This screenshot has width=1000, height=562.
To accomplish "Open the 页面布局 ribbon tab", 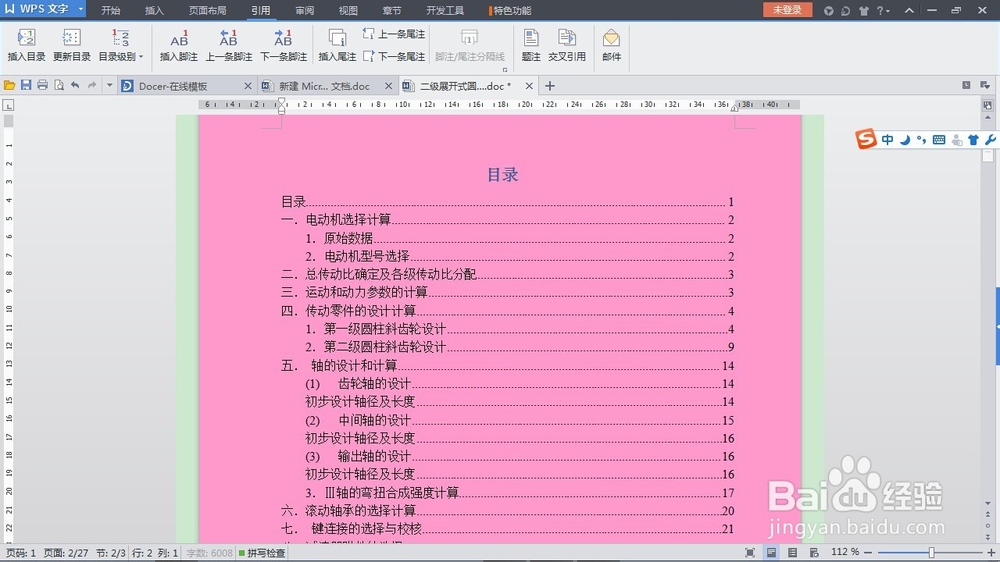I will point(207,10).
